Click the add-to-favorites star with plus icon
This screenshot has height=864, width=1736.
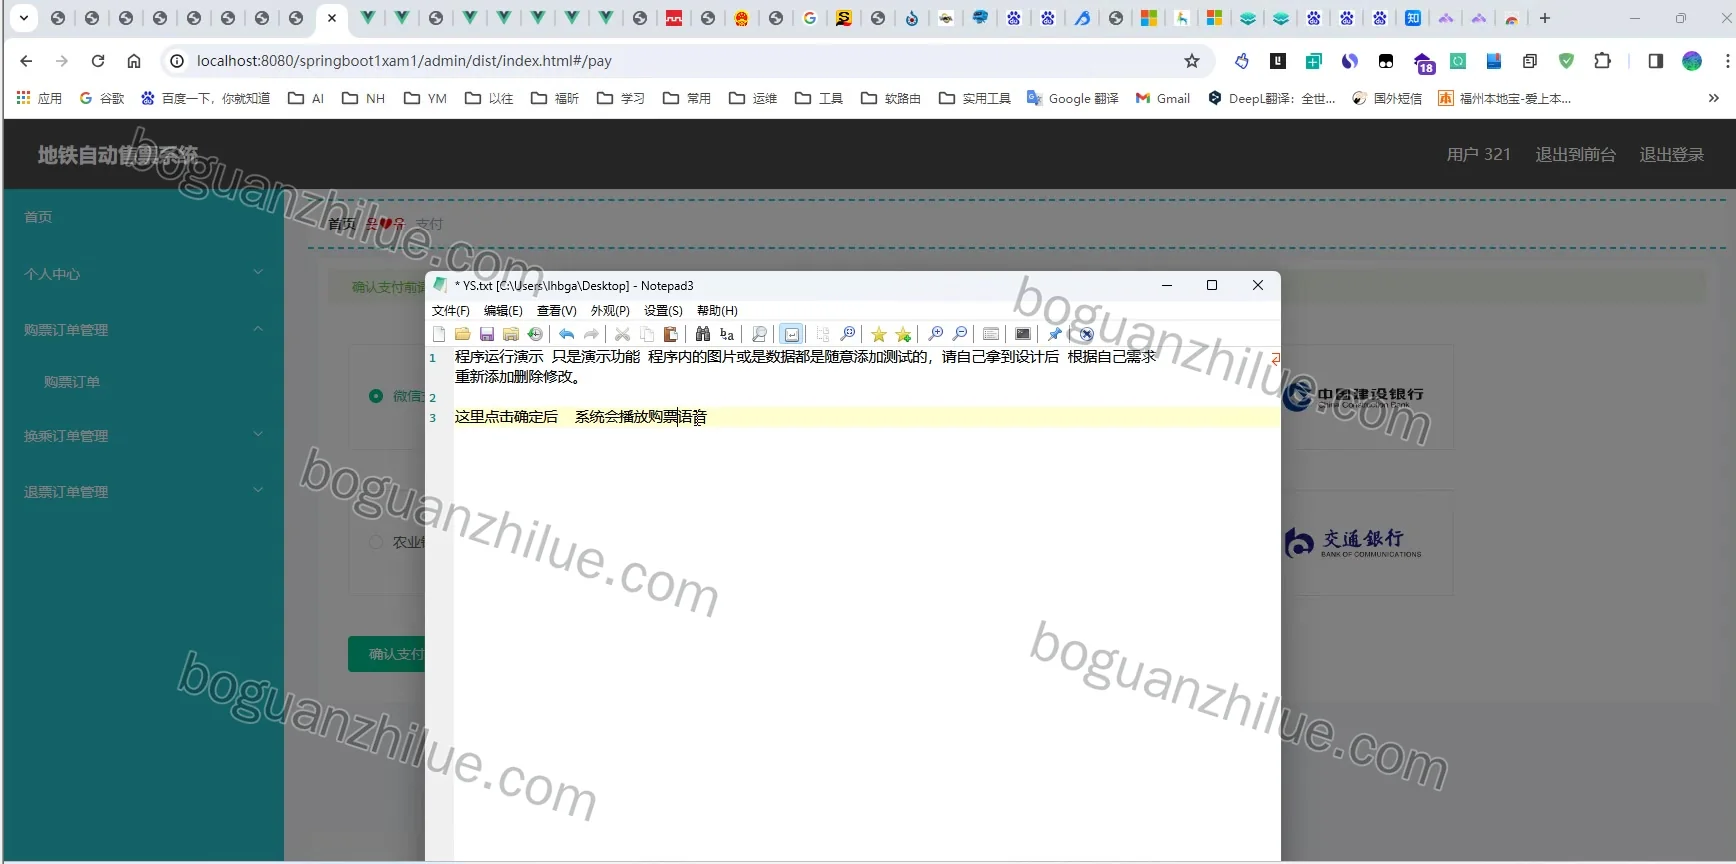903,334
